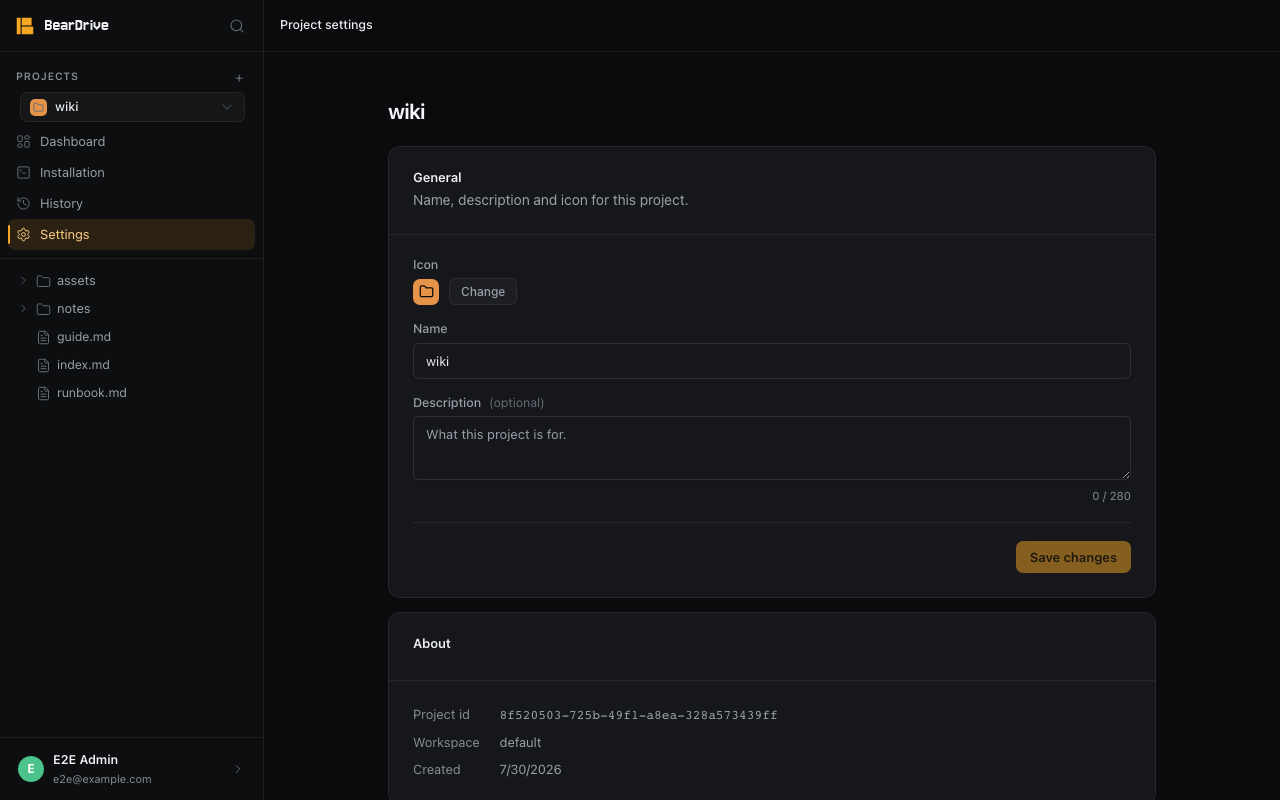The image size is (1280, 800).
Task: Click the Dashboard grid icon
Action: click(x=24, y=142)
